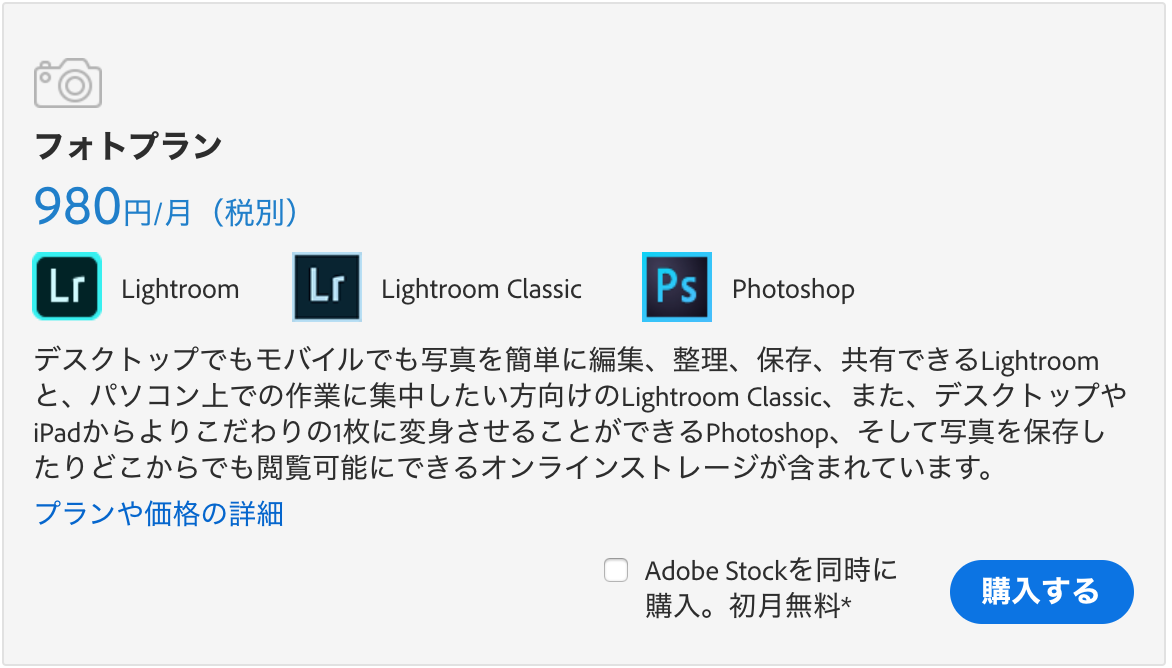Click the 円/月 price unit text
This screenshot has height=668, width=1172.
click(x=157, y=212)
